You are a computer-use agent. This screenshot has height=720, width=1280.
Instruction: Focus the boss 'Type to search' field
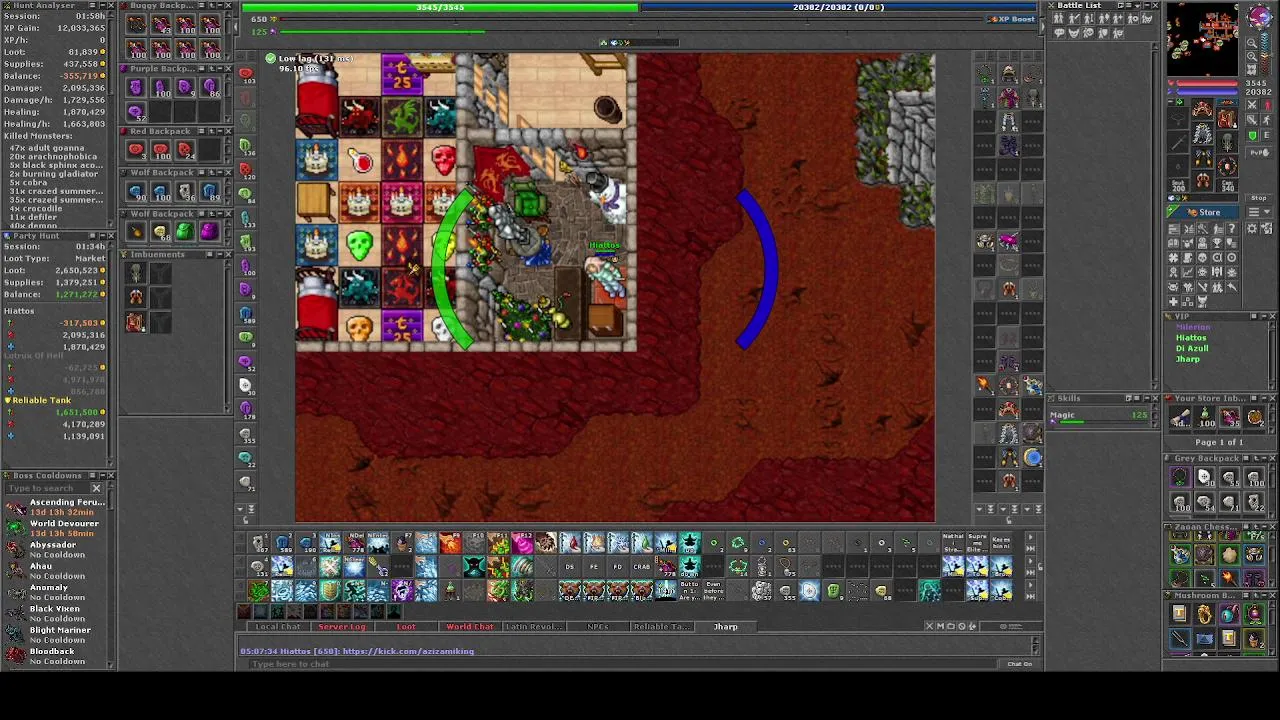click(47, 488)
